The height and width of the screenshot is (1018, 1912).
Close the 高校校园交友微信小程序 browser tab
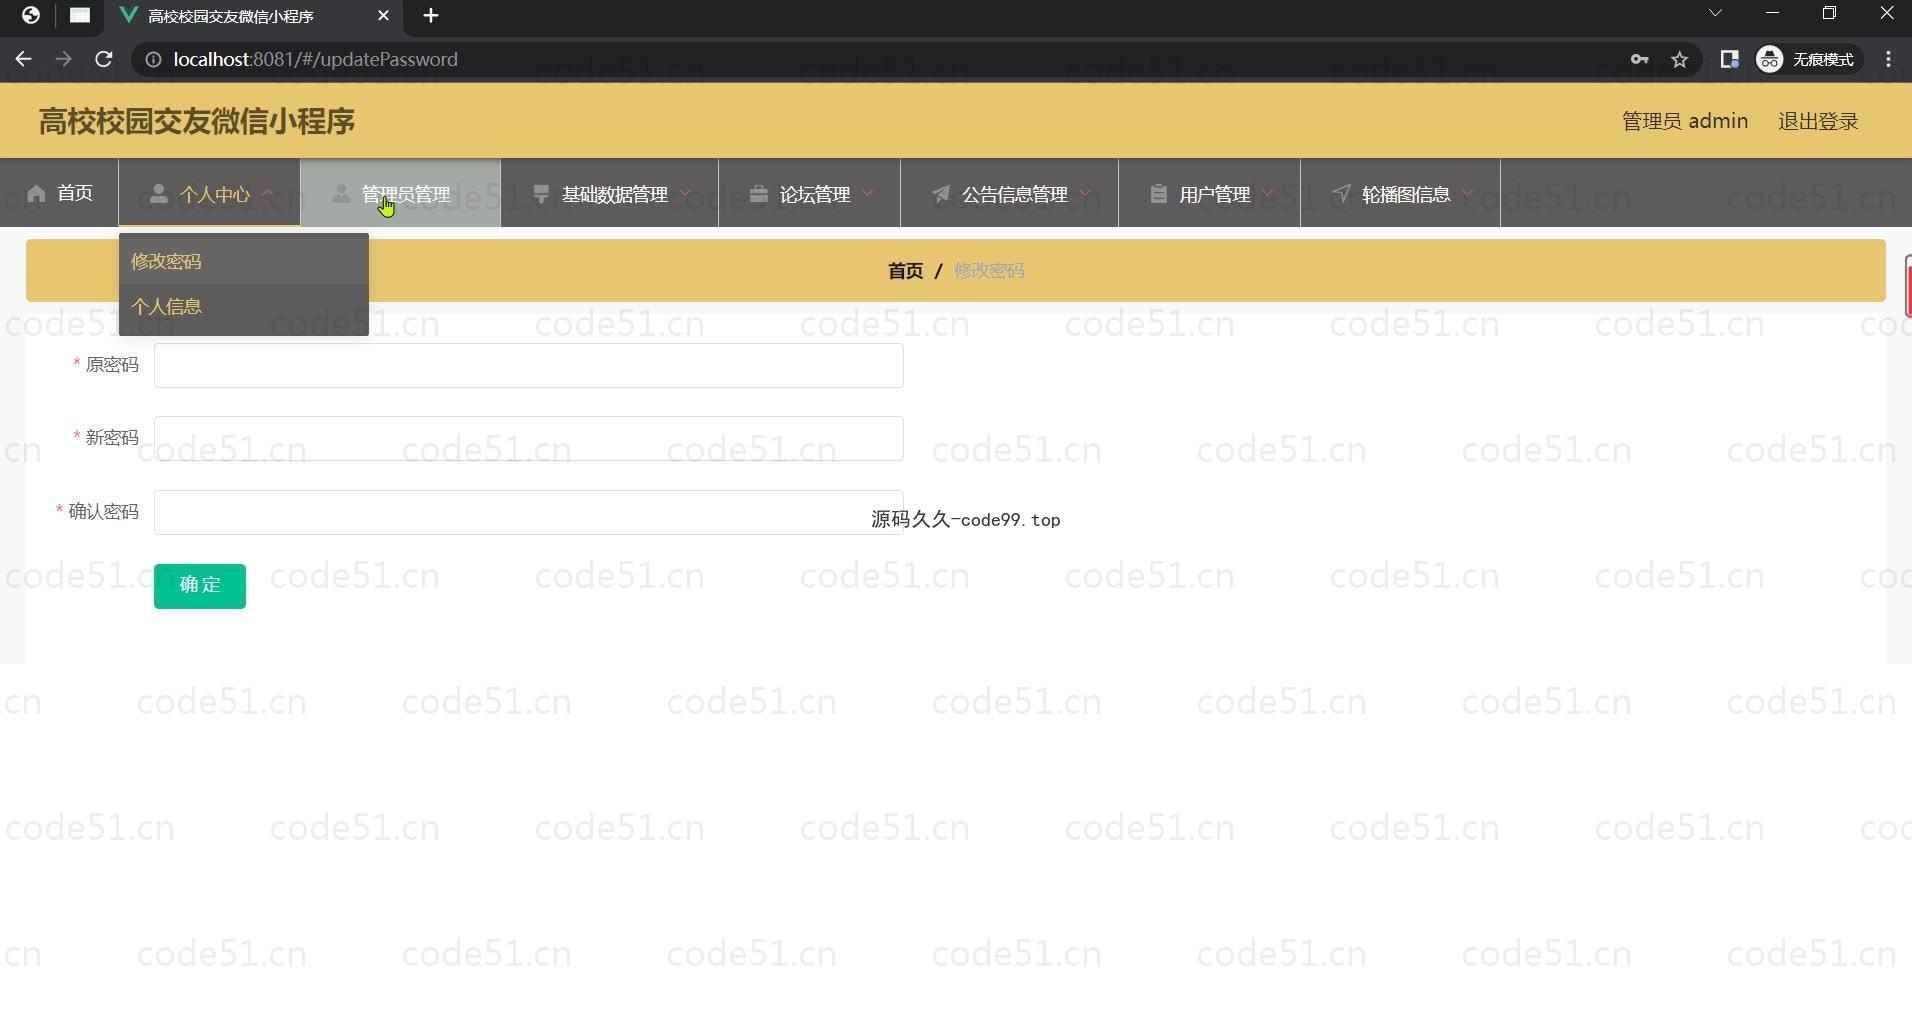[383, 15]
